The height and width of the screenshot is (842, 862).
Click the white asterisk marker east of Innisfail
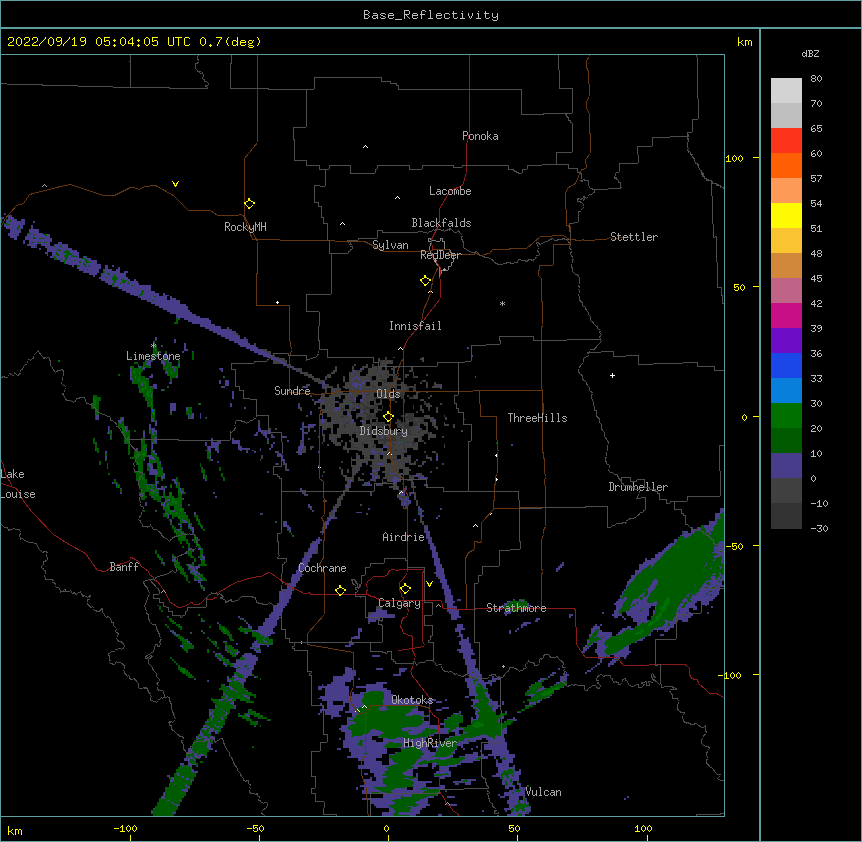(x=502, y=303)
